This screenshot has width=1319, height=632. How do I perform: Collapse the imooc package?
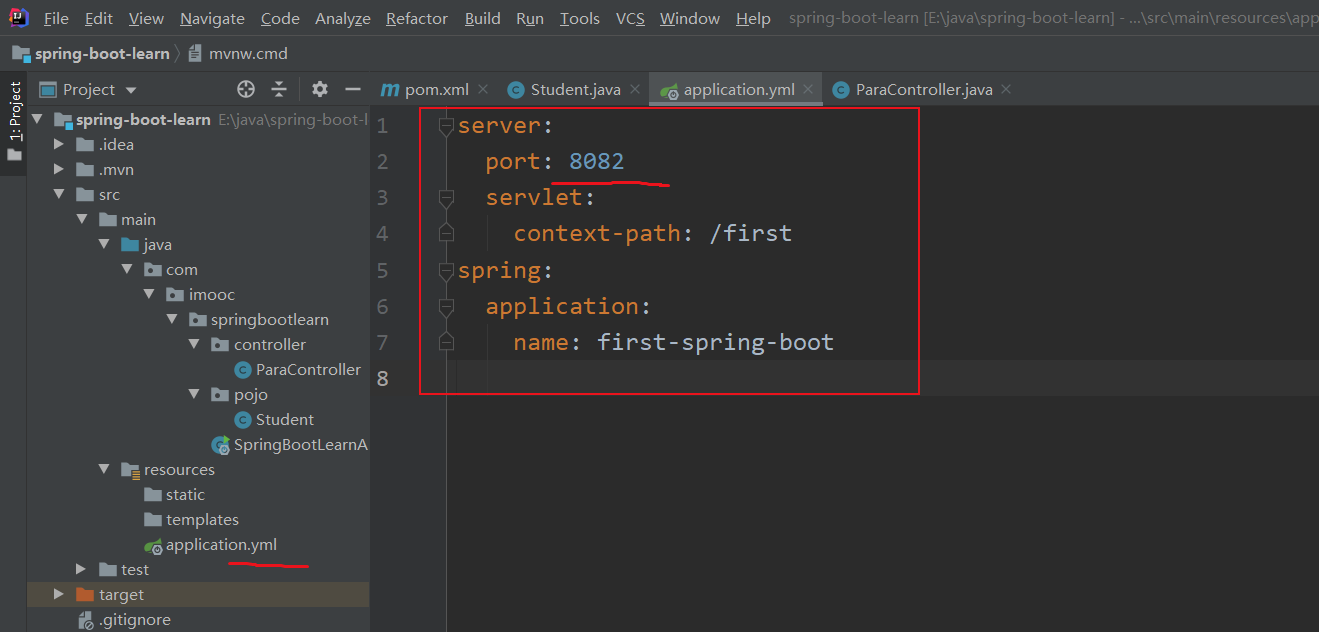coord(148,294)
